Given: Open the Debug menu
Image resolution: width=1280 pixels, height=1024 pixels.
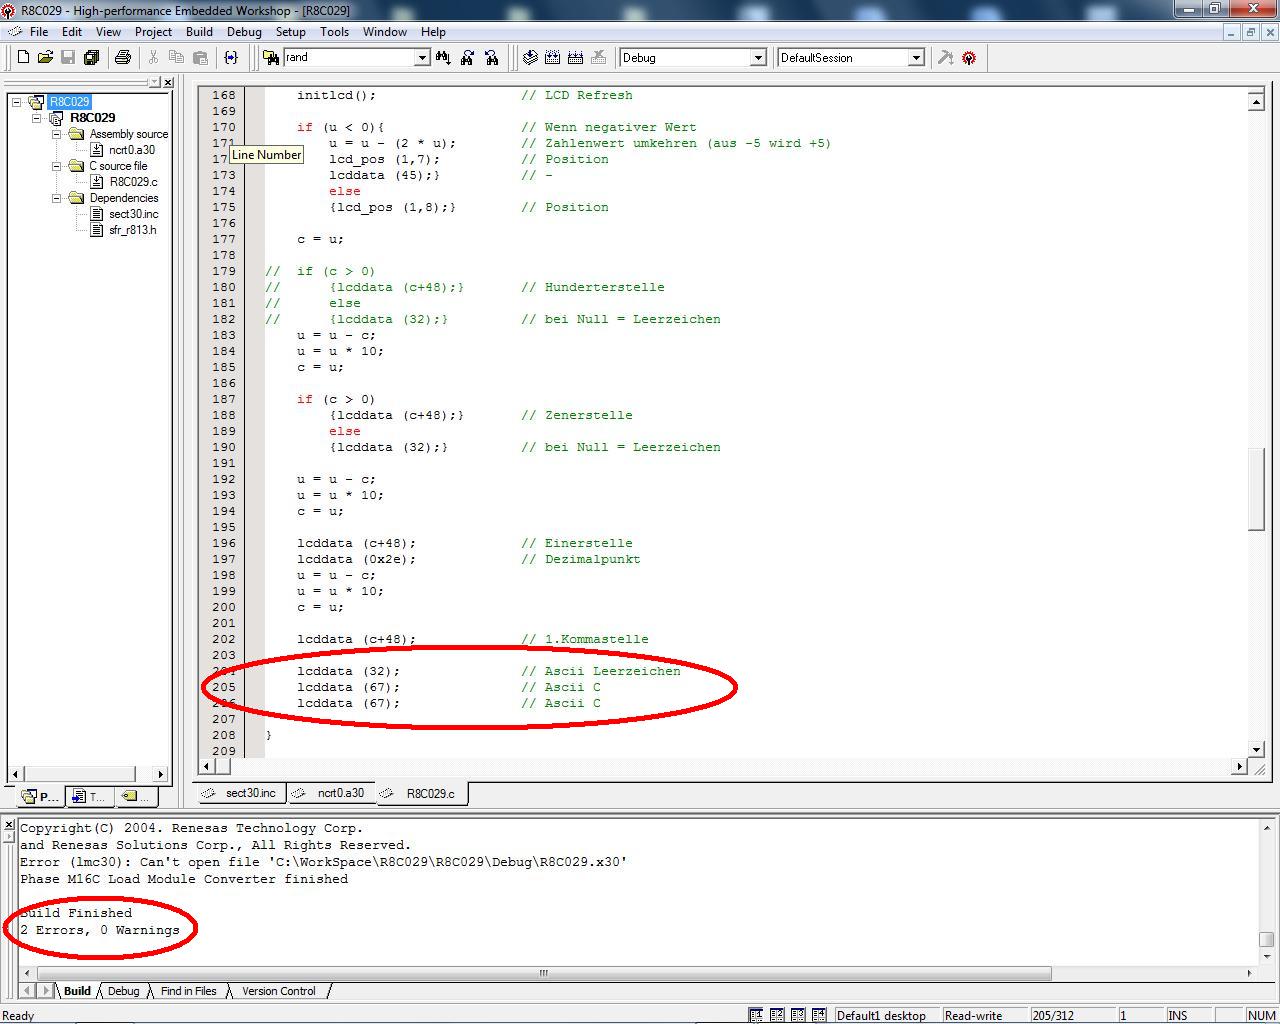Looking at the screenshot, I should [244, 32].
